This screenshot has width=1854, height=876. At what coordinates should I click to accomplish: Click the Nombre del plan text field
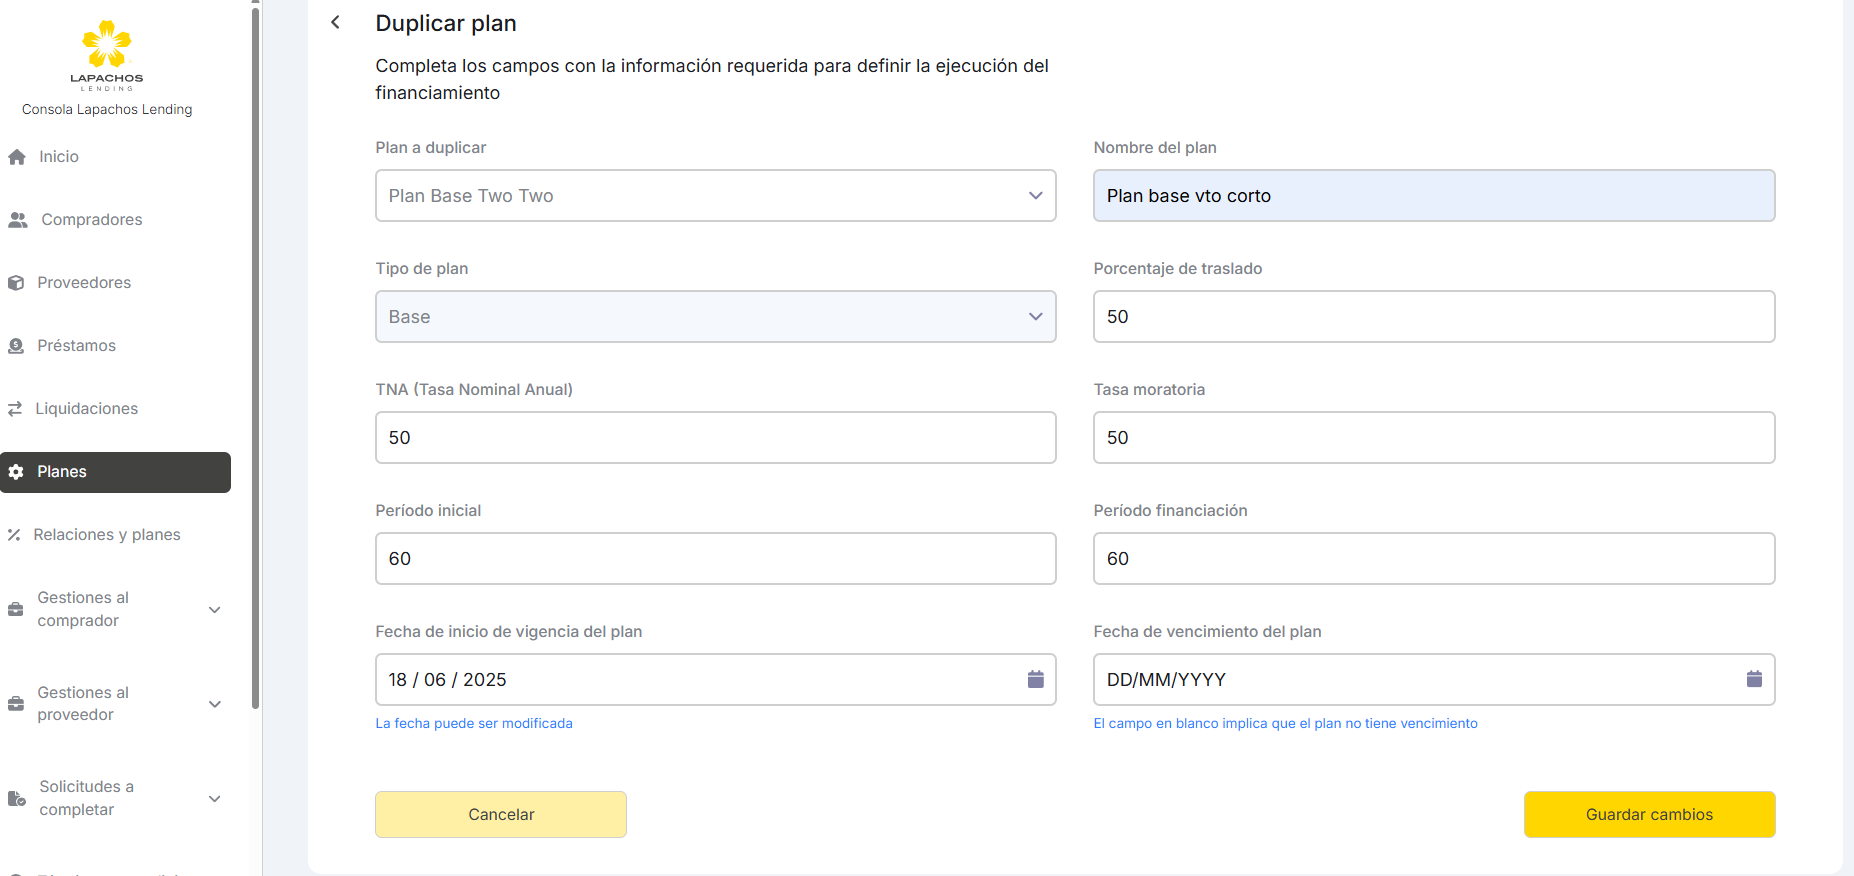tap(1433, 196)
